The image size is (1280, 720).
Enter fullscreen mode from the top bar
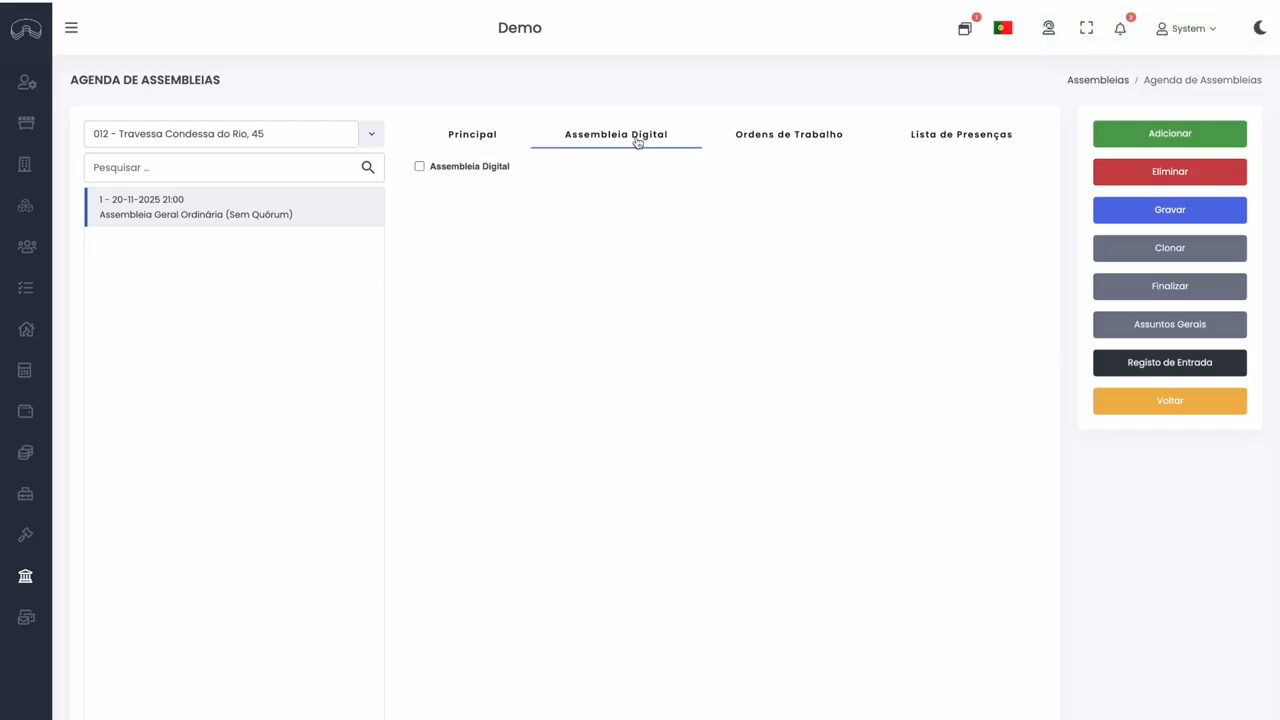pyautogui.click(x=1086, y=29)
